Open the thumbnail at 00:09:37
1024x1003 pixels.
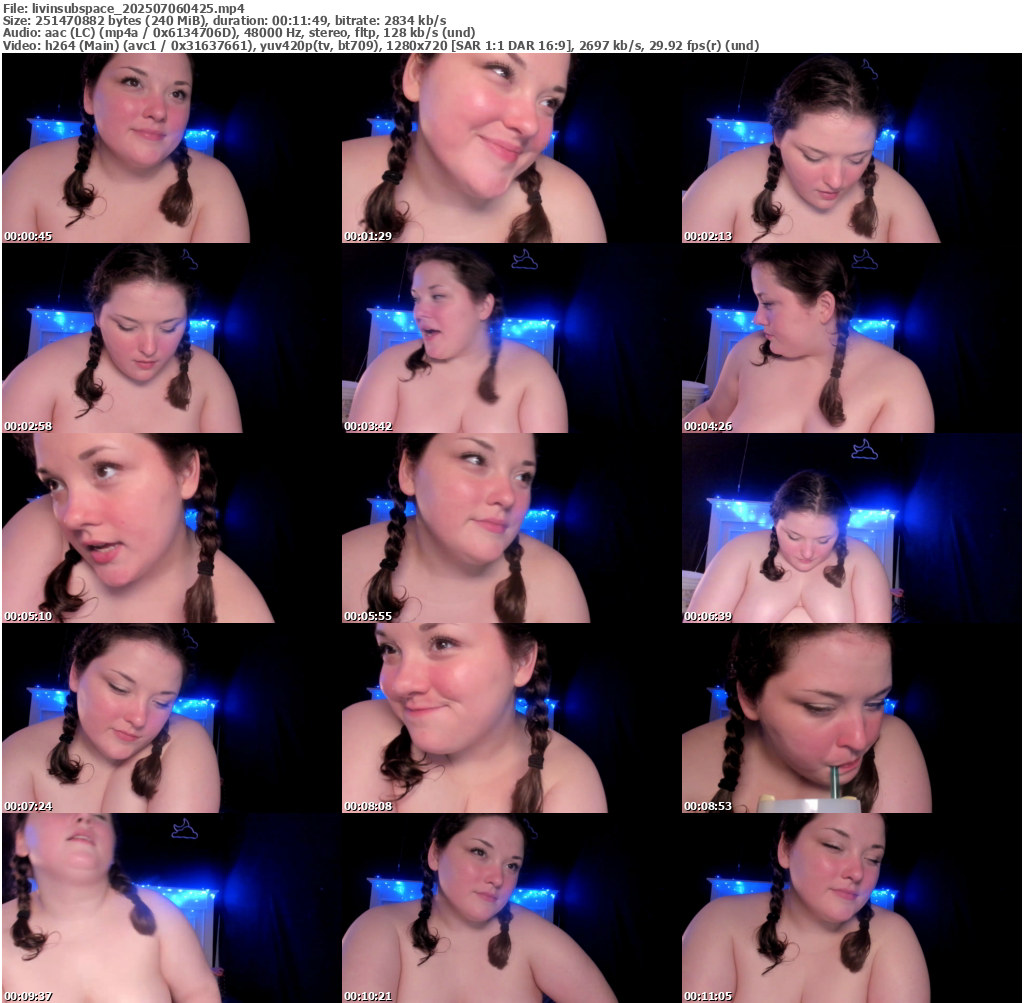click(171, 908)
